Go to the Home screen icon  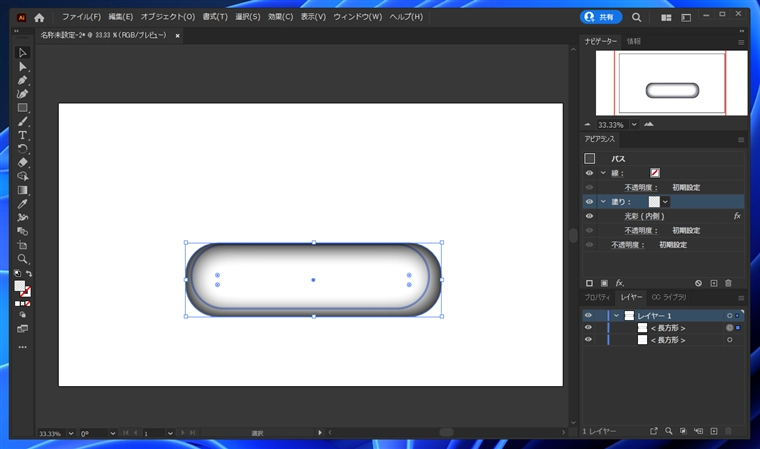39,18
